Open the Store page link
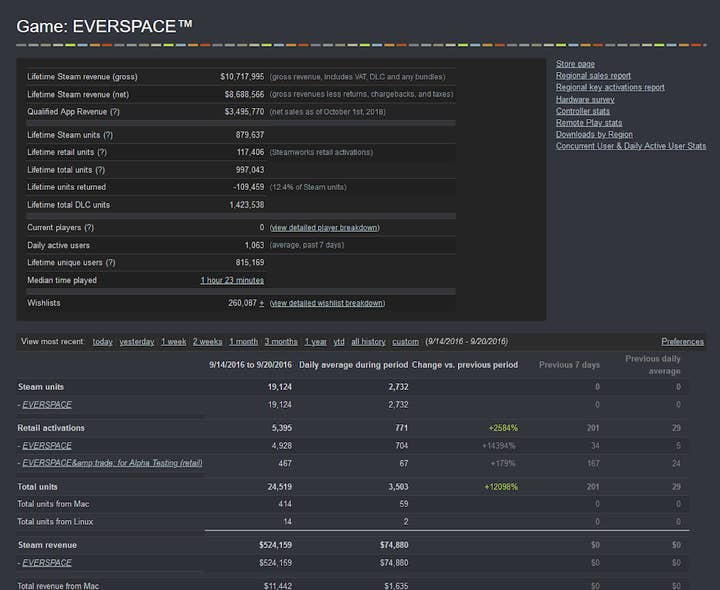This screenshot has width=720, height=590. click(x=575, y=64)
